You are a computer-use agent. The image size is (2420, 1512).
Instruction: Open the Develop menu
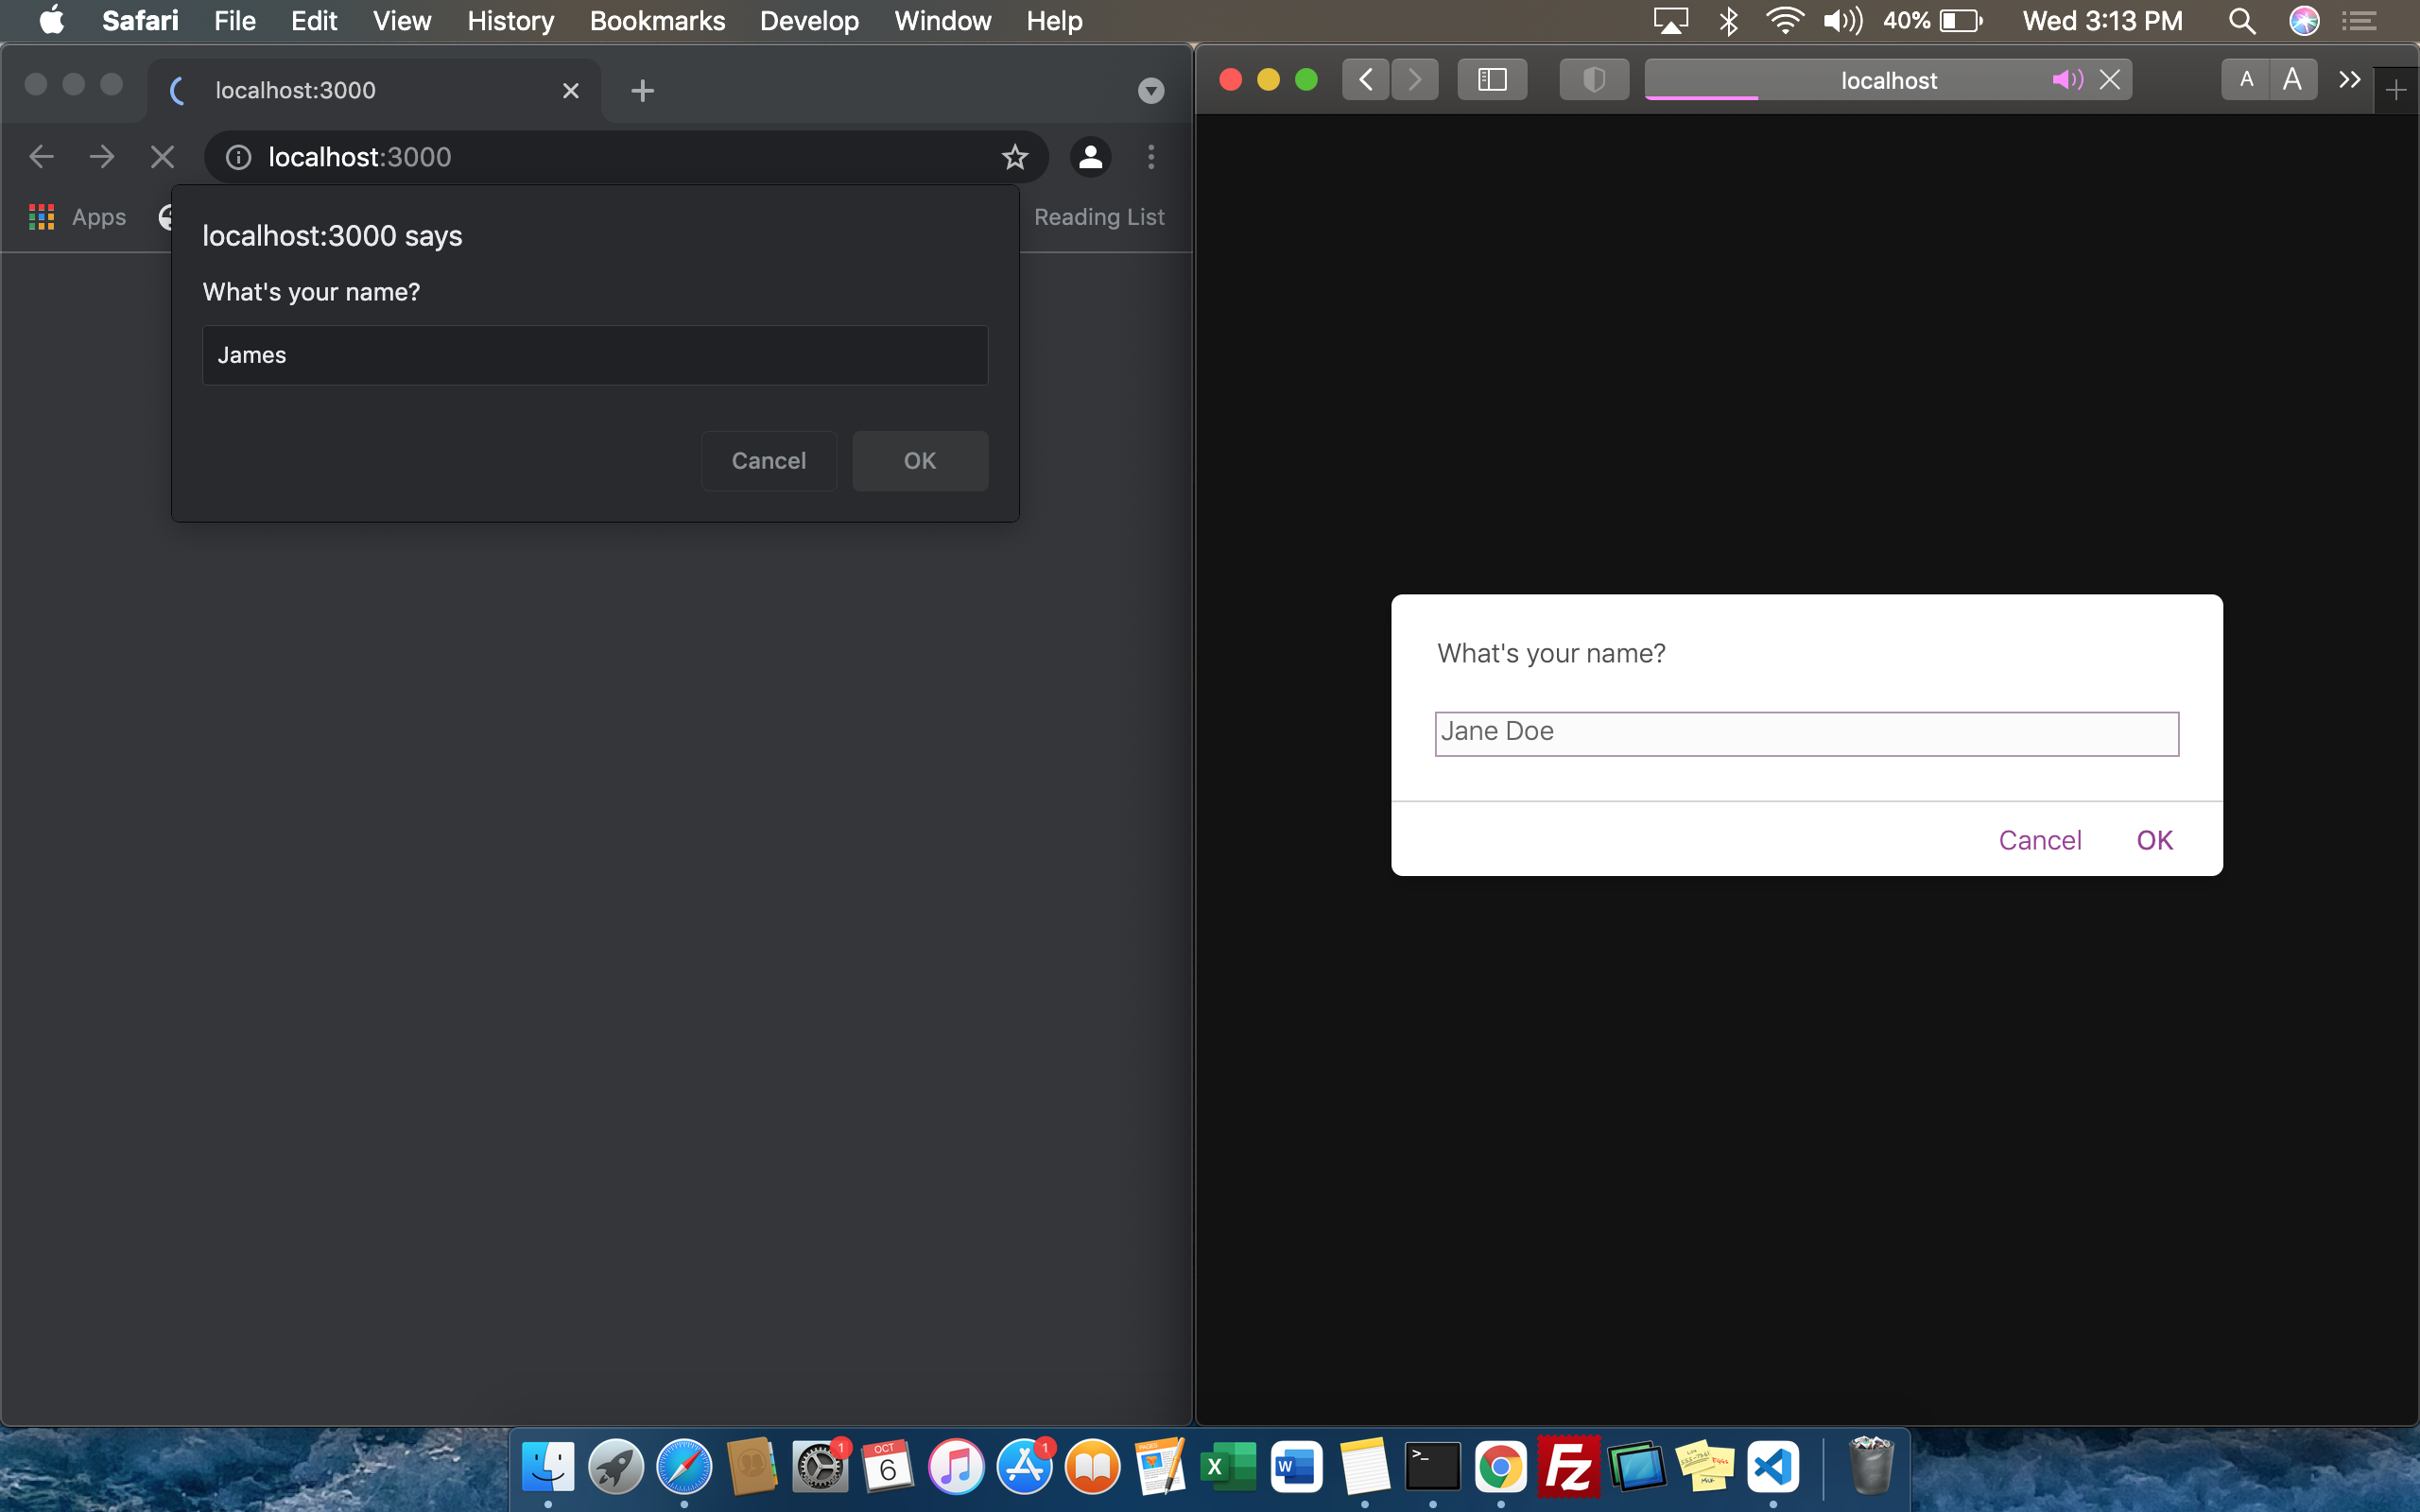pos(808,20)
